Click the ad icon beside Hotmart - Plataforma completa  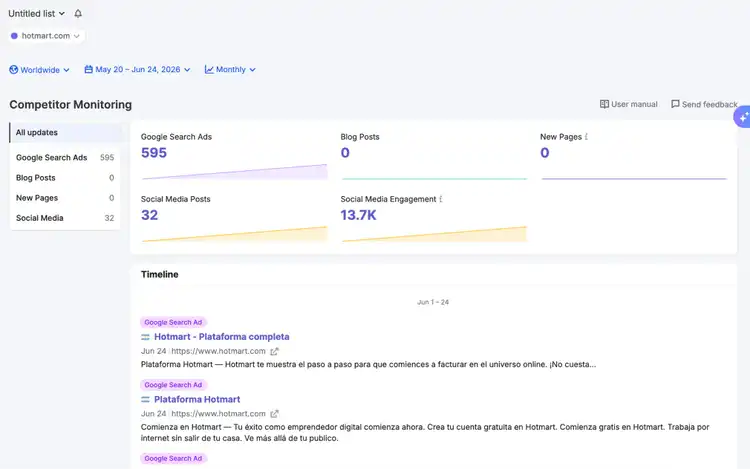(x=145, y=337)
